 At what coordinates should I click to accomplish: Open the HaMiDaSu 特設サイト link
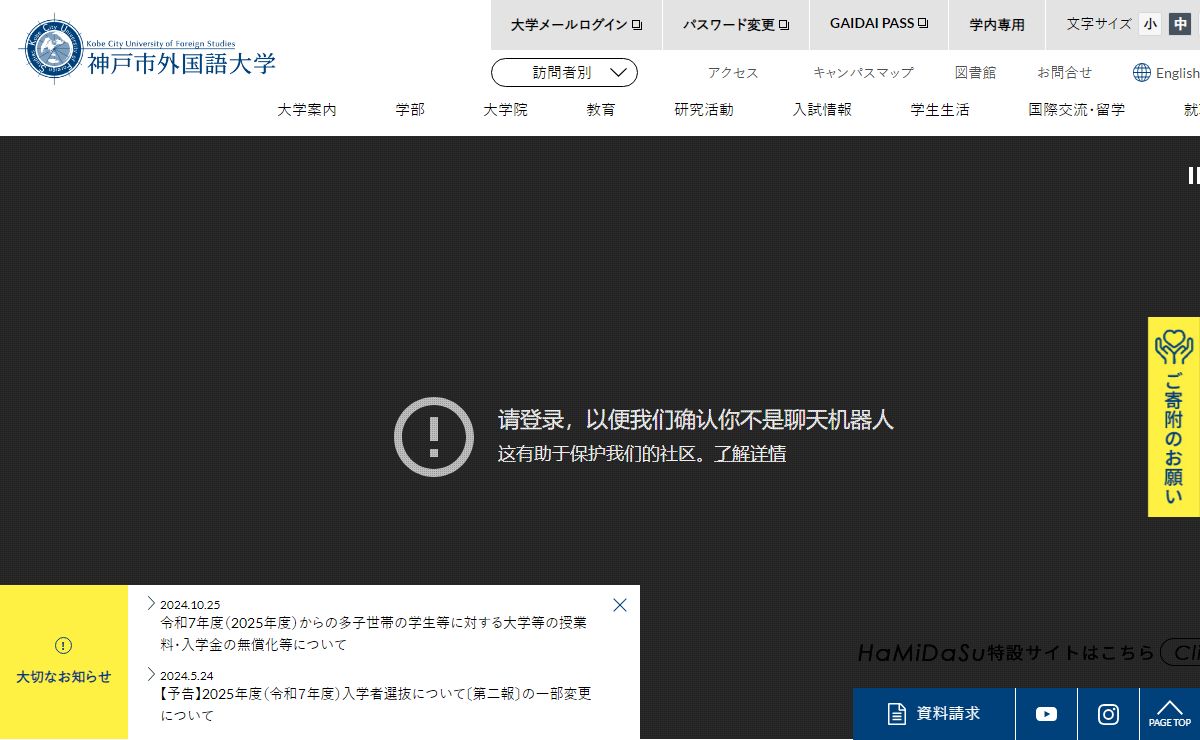pyautogui.click(x=1029, y=653)
